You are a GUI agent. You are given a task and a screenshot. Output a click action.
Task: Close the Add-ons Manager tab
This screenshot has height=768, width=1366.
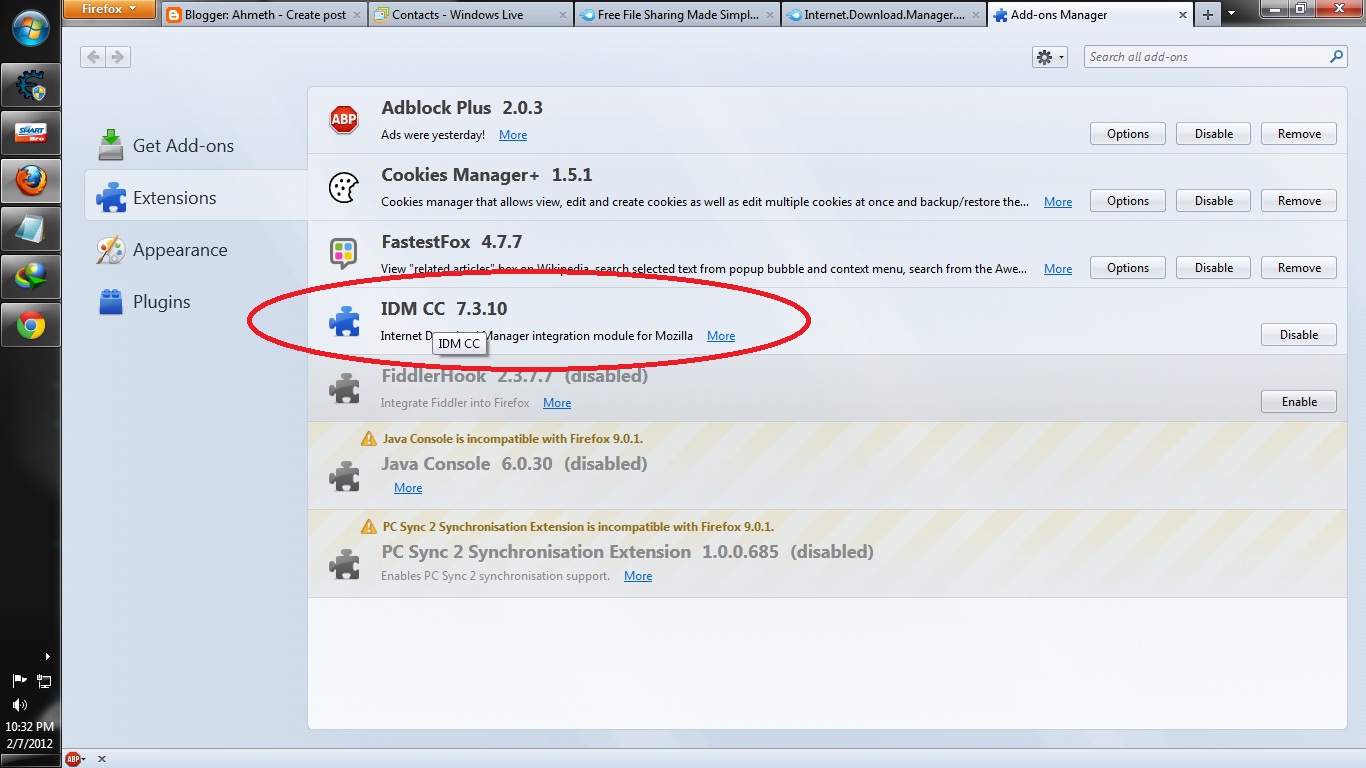click(1183, 15)
